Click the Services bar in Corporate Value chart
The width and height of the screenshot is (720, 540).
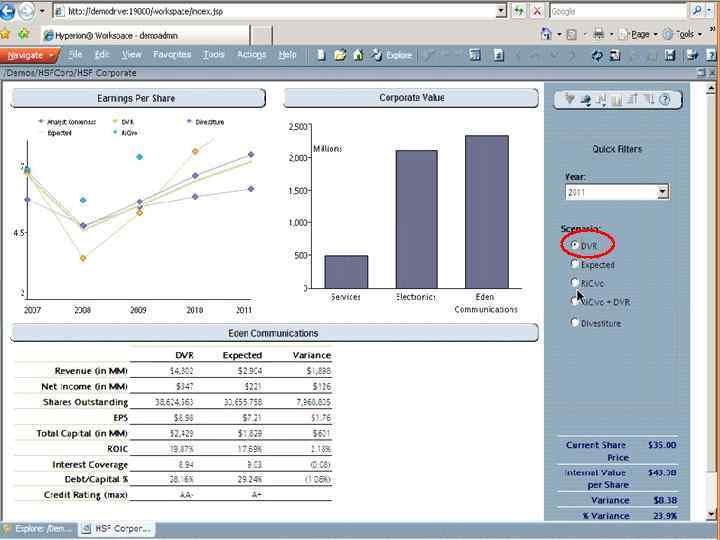(346, 272)
